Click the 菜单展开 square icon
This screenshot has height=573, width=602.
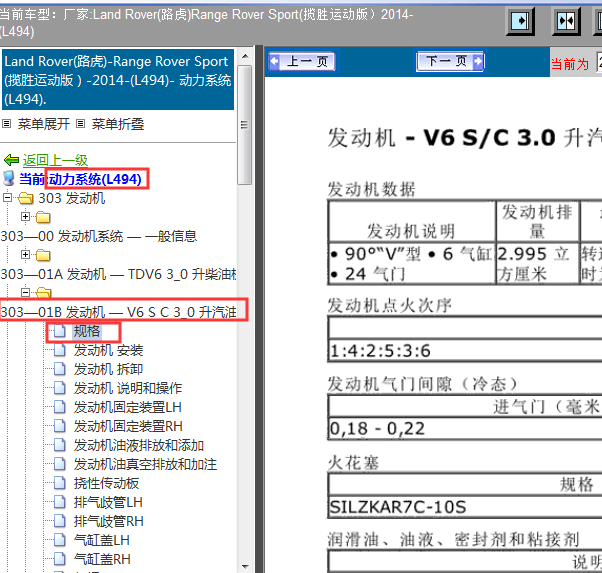(7, 124)
